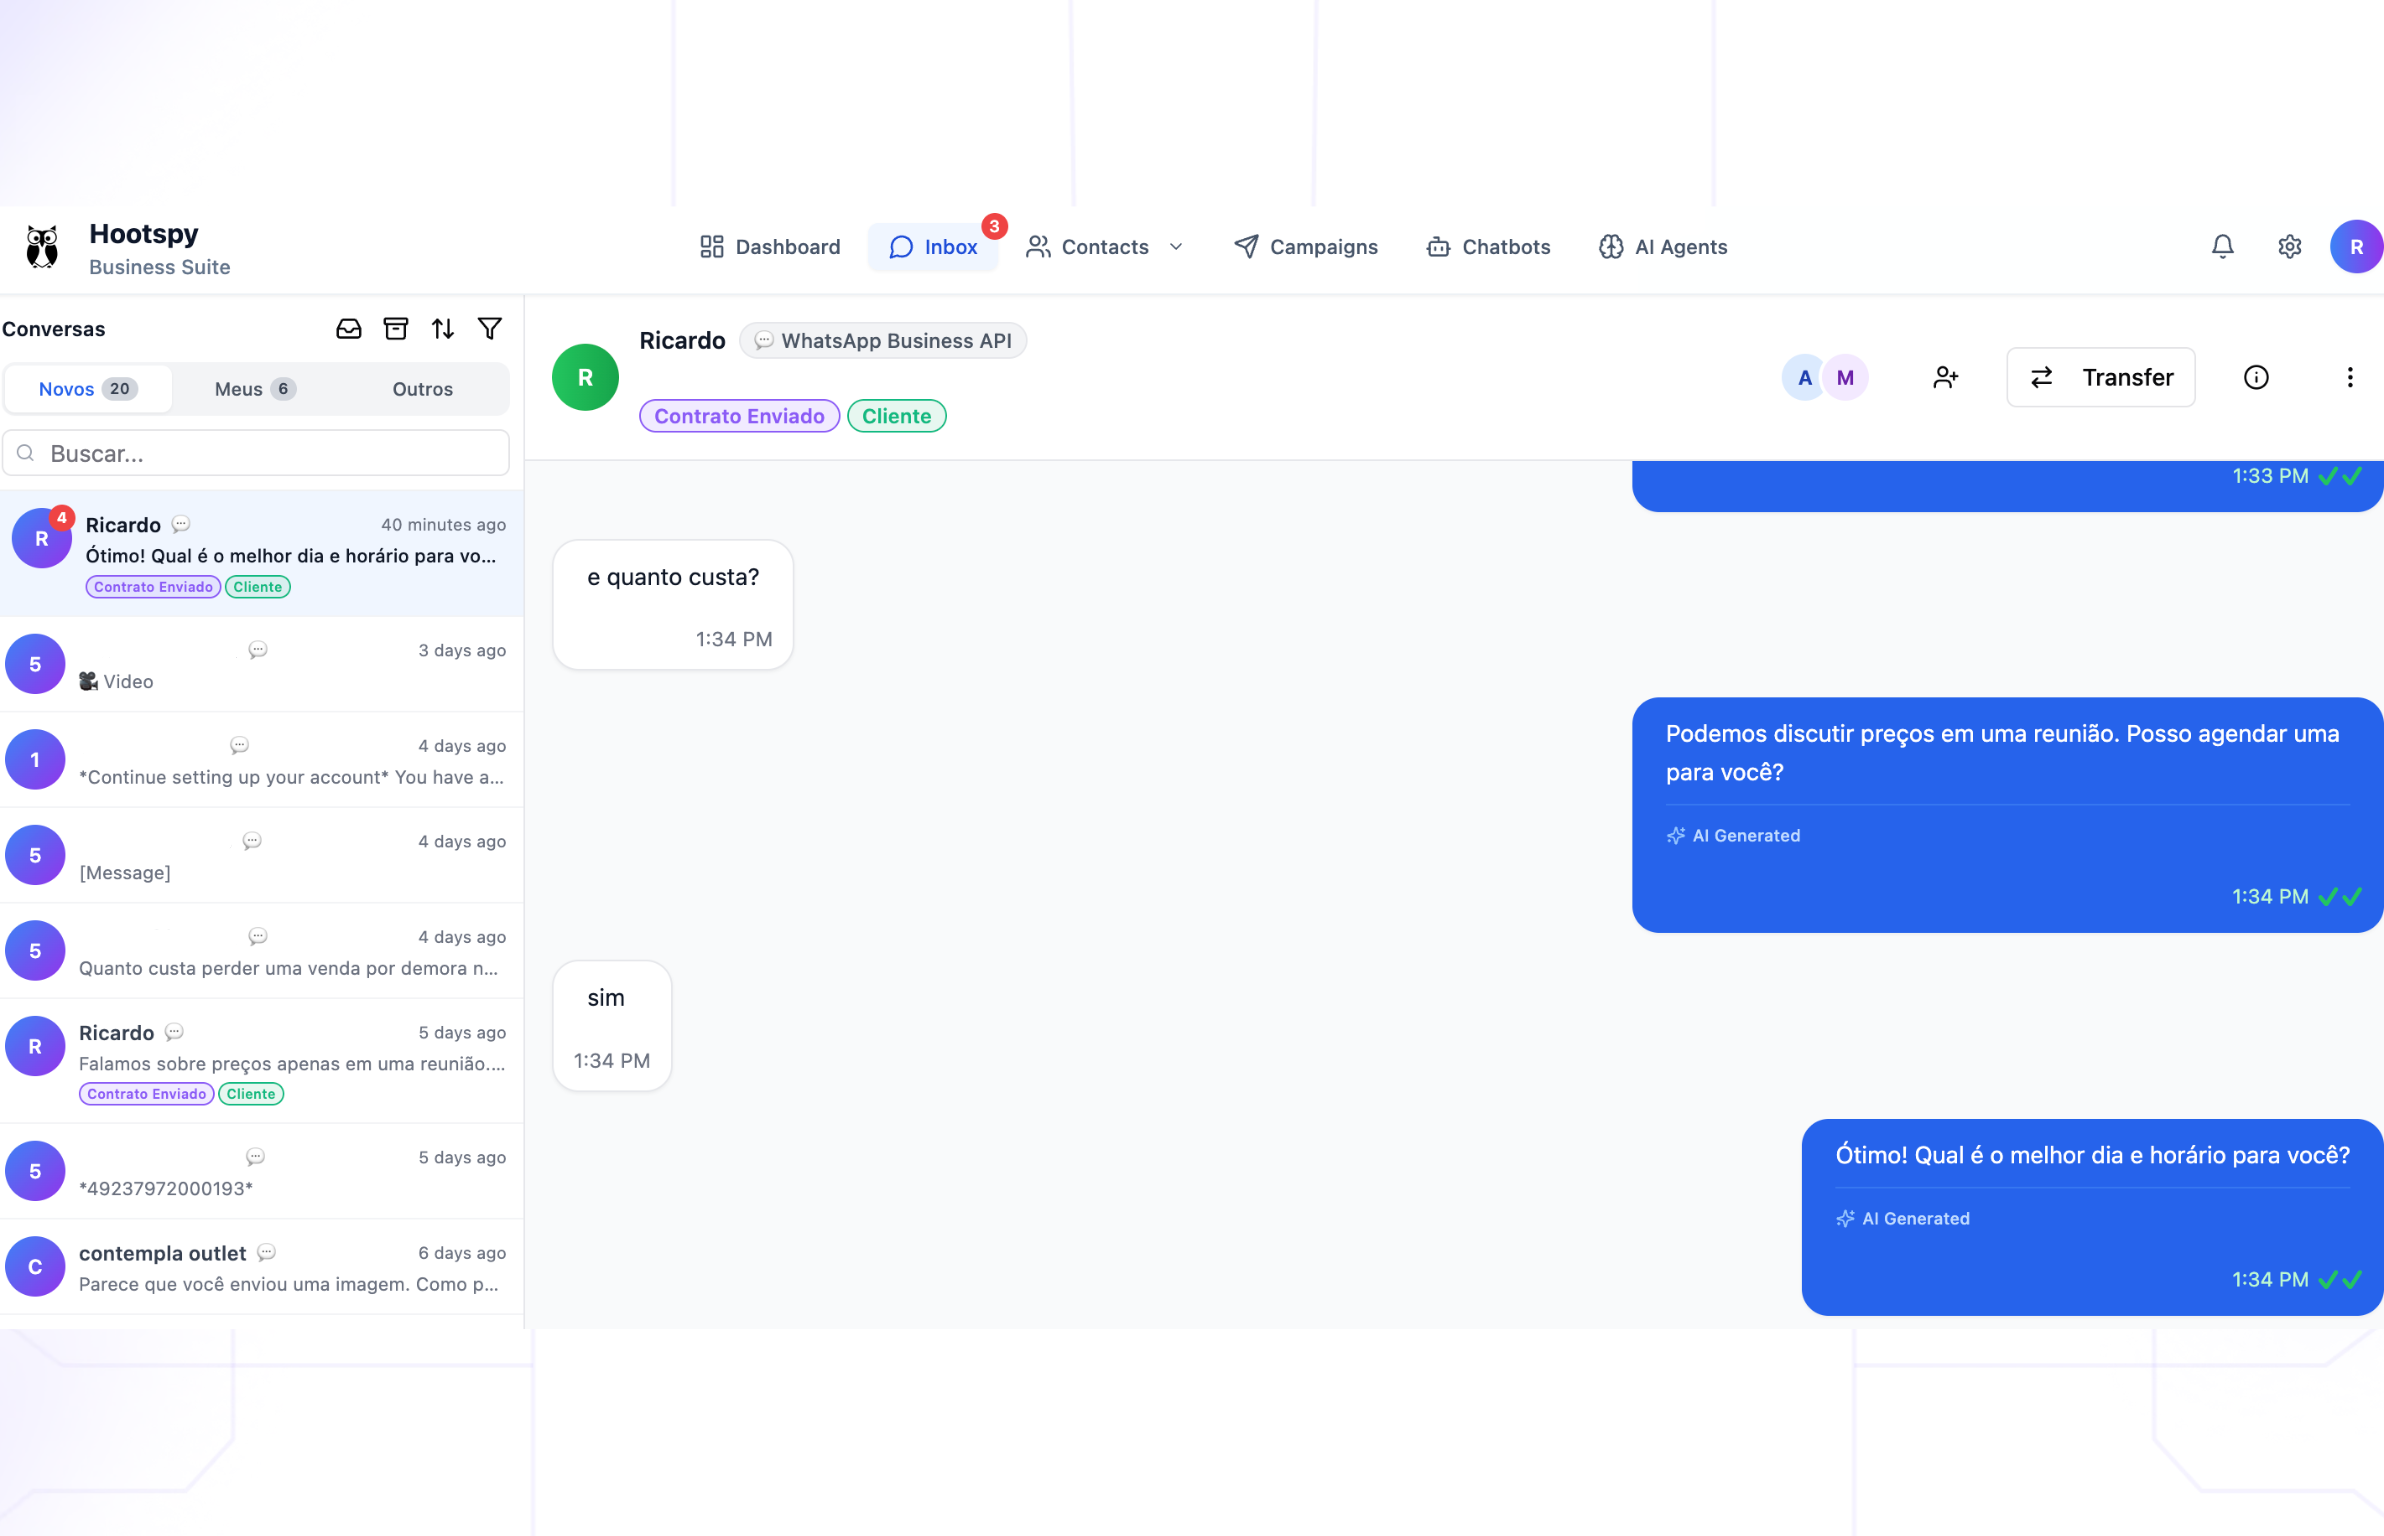Select the Novos tab
This screenshot has height=1536, width=2384.
pyautogui.click(x=87, y=389)
